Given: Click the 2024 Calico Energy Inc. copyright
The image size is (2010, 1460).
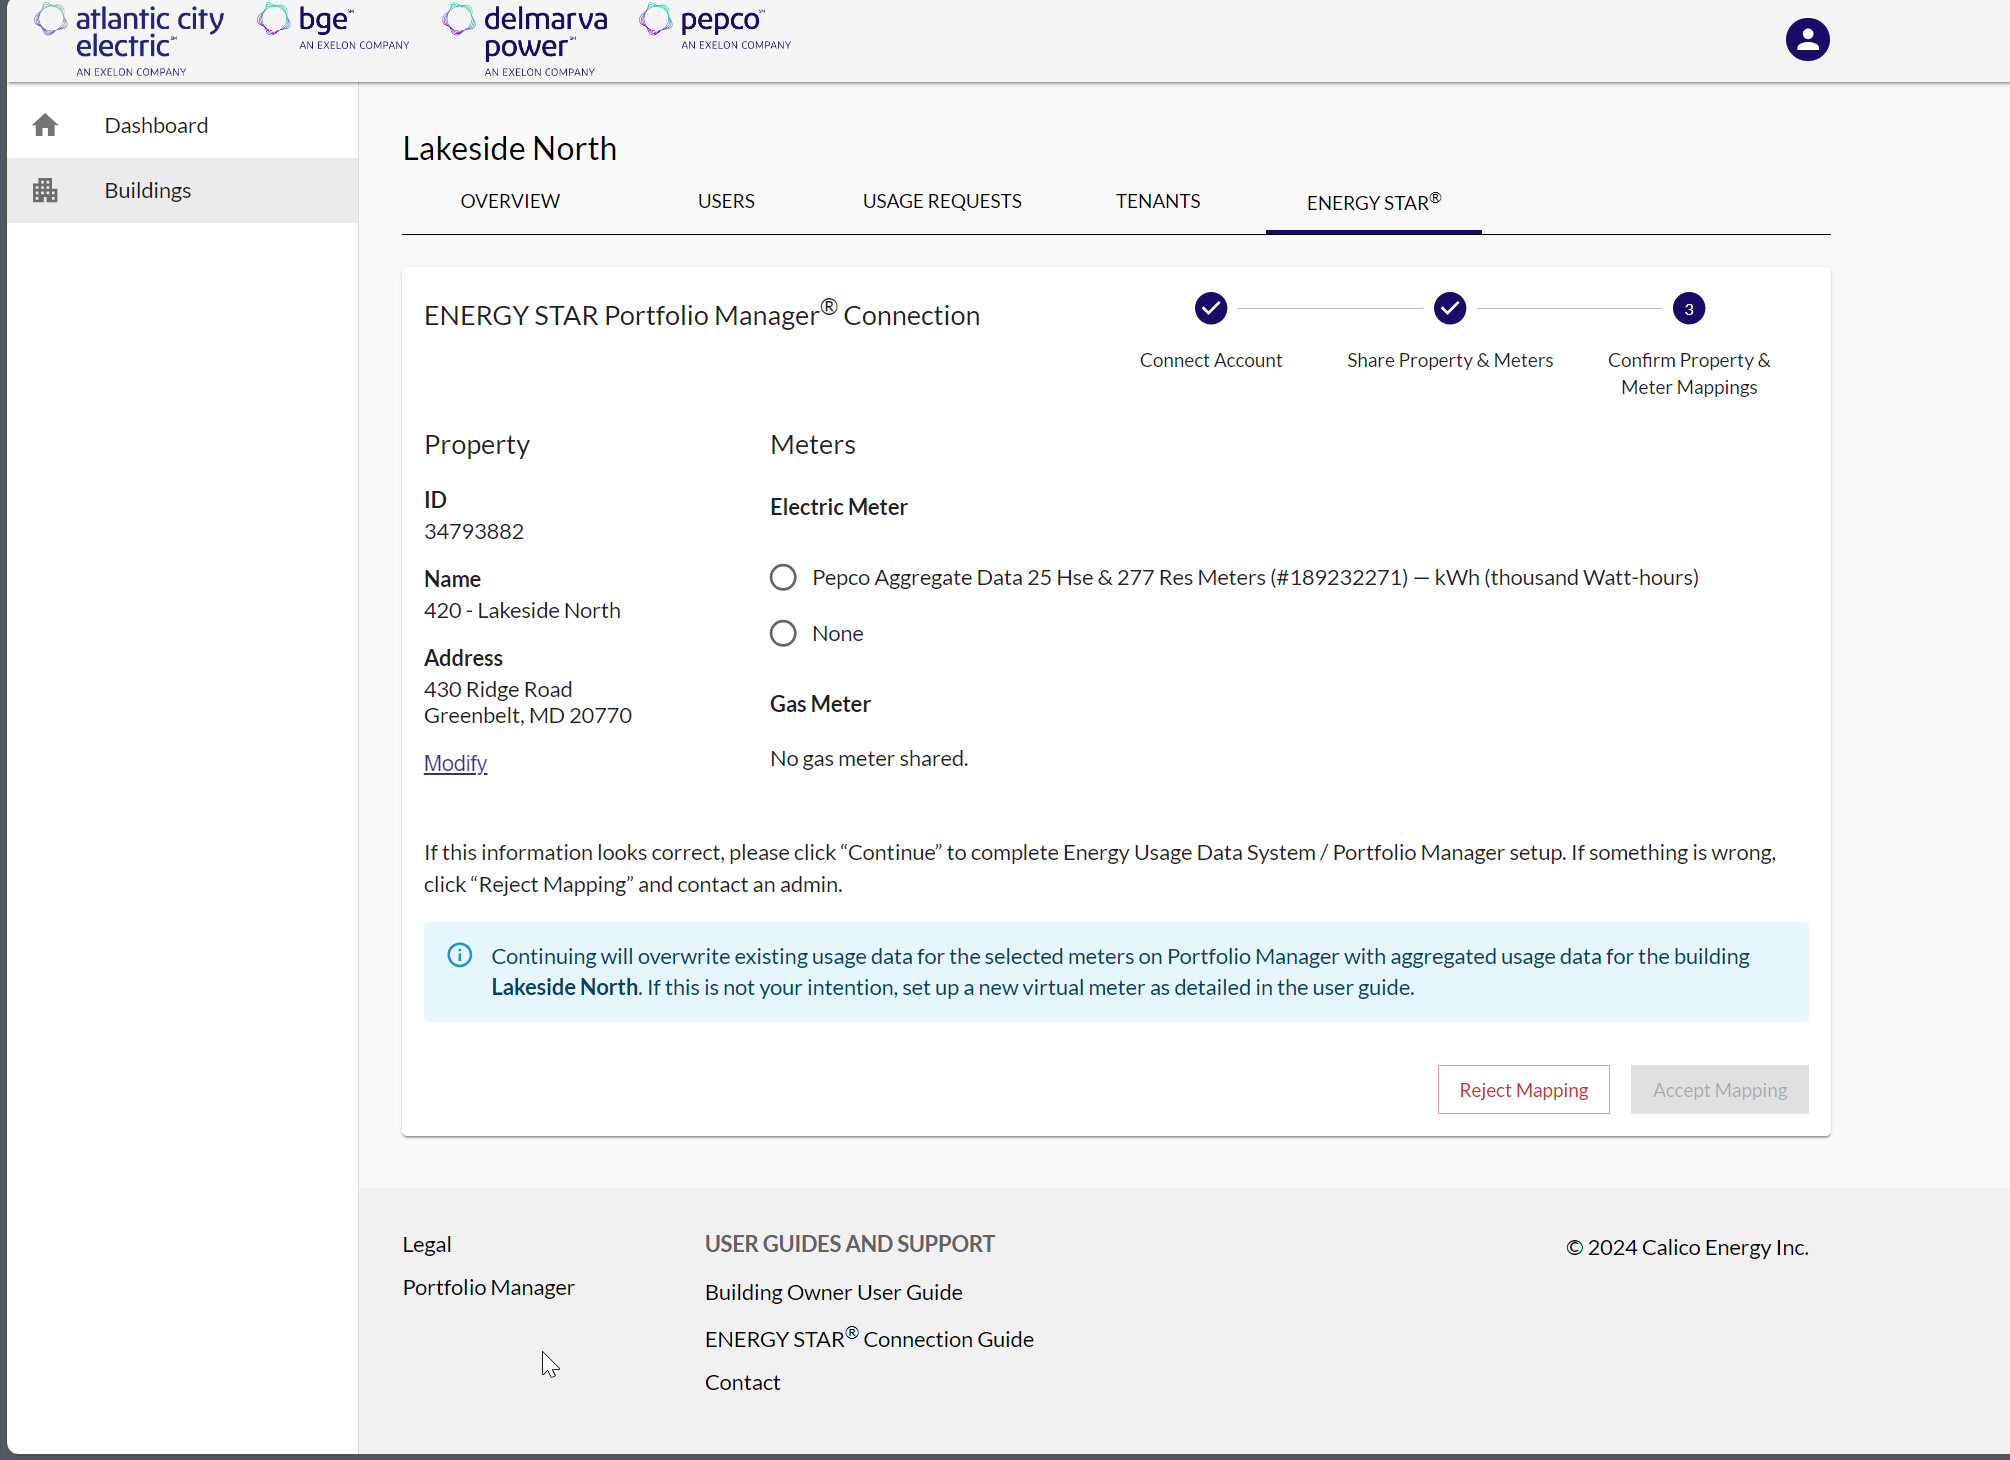Looking at the screenshot, I should [1687, 1247].
